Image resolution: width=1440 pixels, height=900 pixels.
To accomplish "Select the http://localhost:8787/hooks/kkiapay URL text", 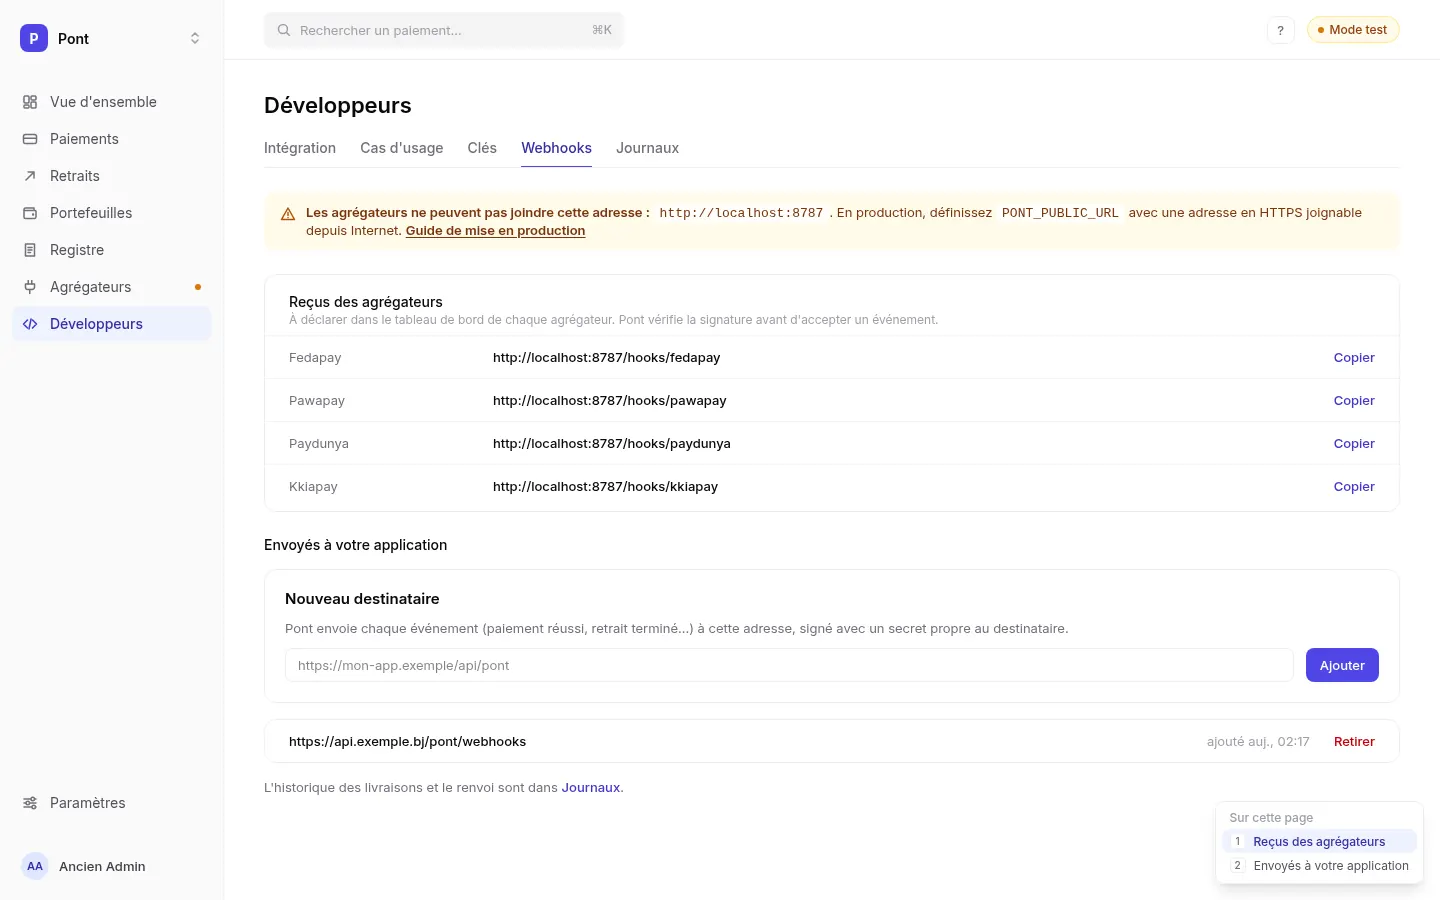I will (605, 487).
